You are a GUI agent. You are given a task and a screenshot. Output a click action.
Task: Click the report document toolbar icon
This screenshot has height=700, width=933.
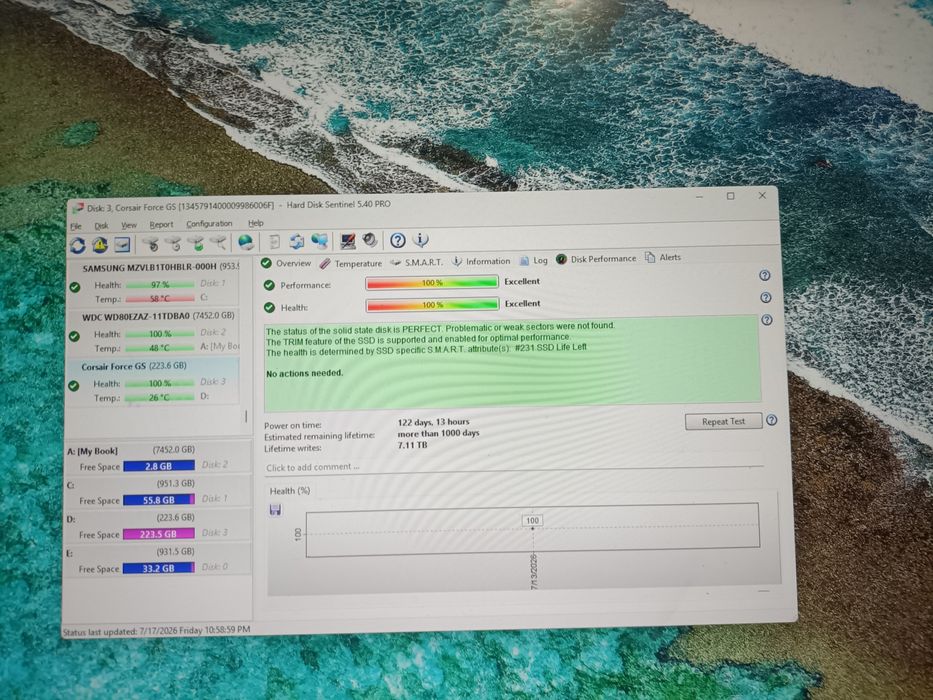274,242
